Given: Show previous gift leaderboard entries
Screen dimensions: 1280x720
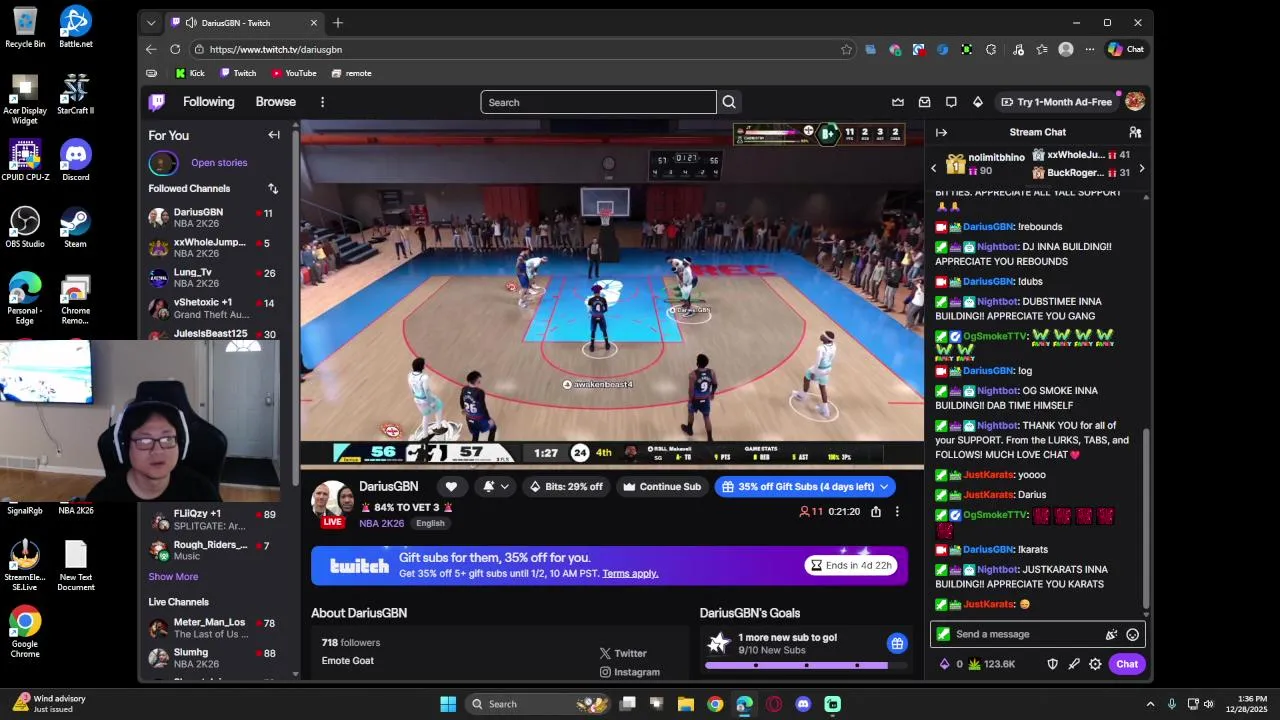Looking at the screenshot, I should click(x=934, y=168).
